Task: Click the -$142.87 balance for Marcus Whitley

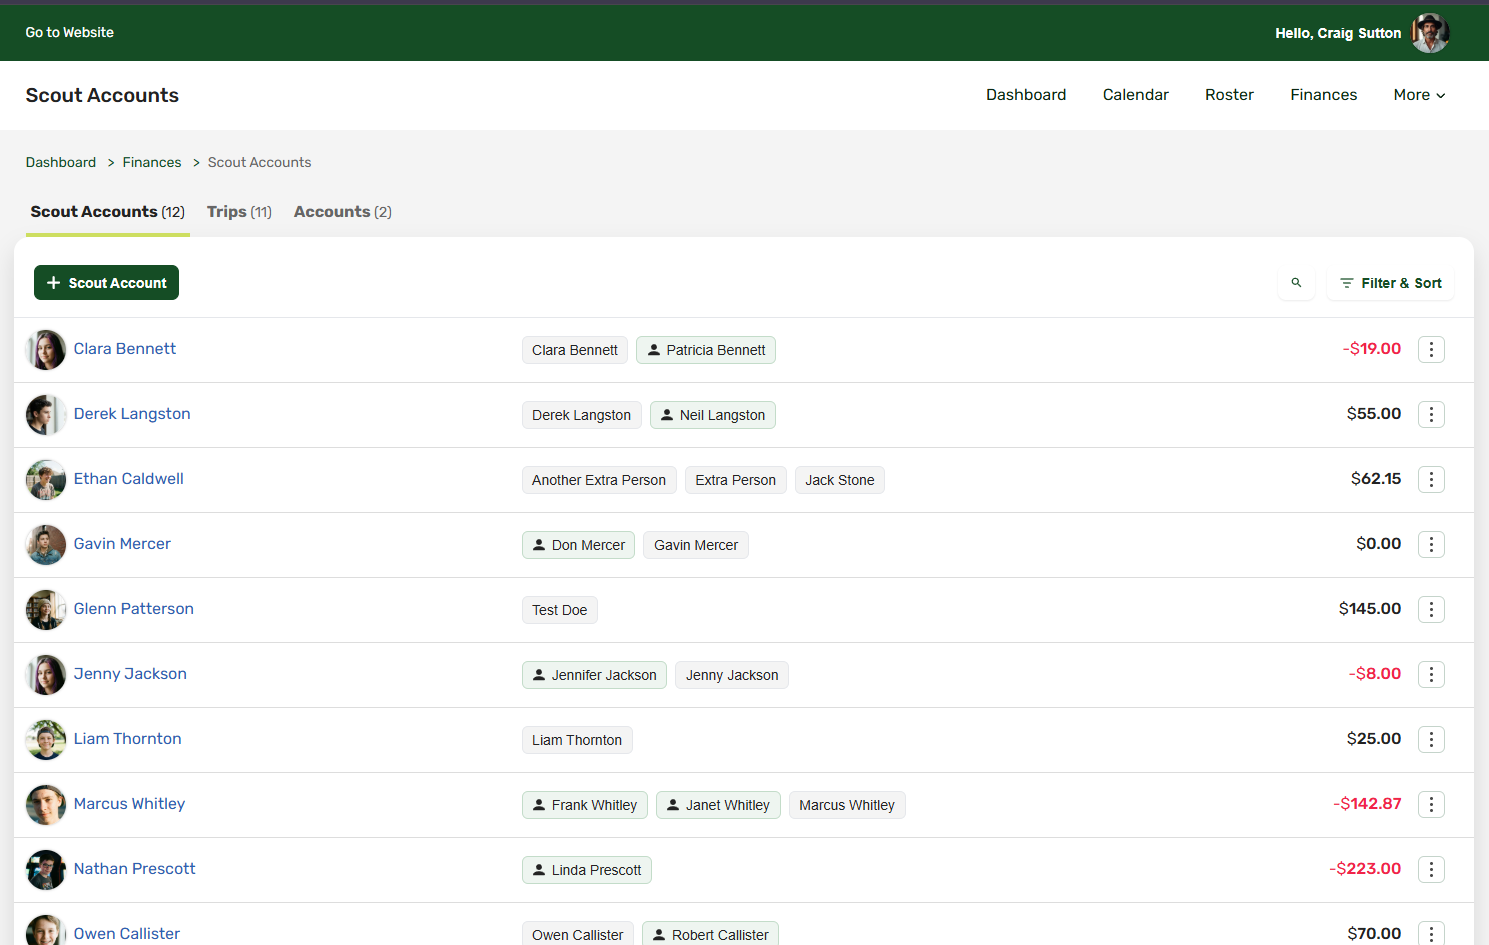Action: (x=1367, y=804)
